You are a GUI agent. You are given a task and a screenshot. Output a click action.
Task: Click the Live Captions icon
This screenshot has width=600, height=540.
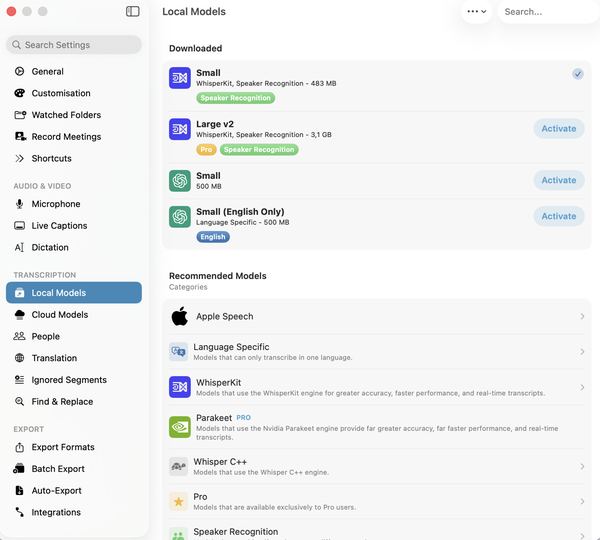click(20, 225)
